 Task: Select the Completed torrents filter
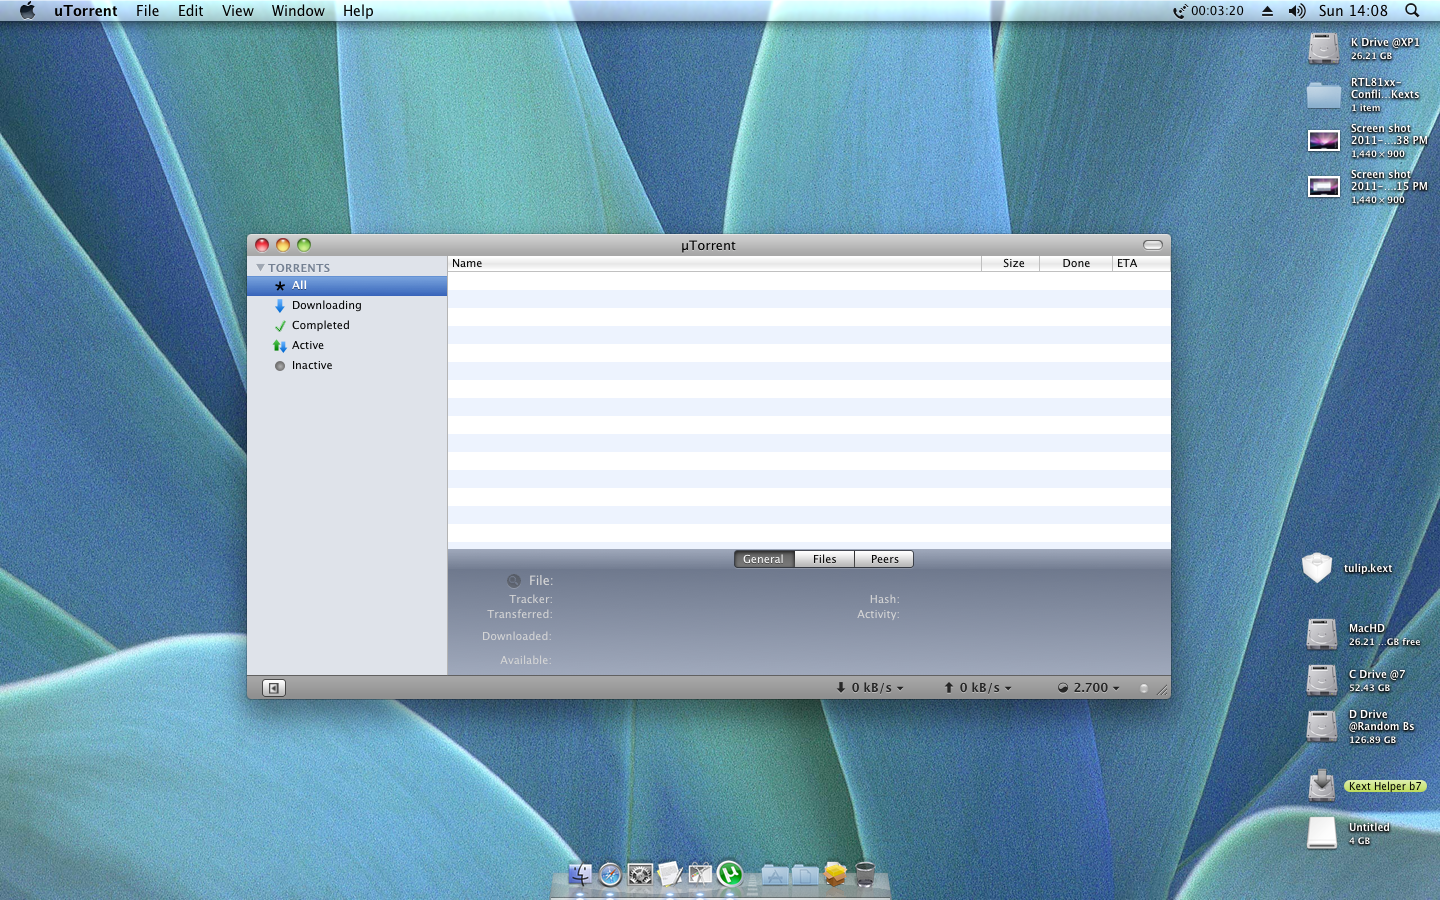click(x=347, y=326)
